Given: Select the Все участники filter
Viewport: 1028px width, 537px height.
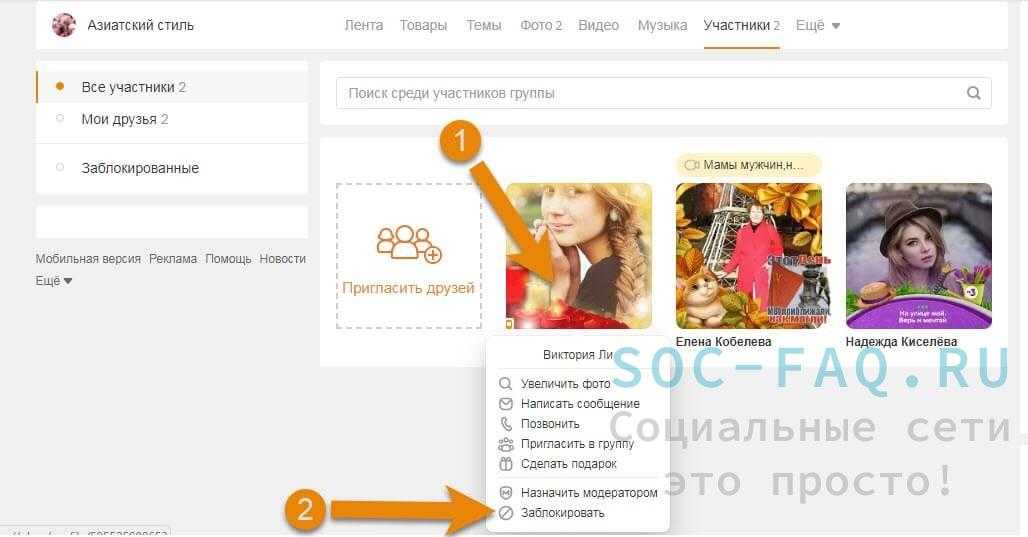Looking at the screenshot, I should click(133, 87).
